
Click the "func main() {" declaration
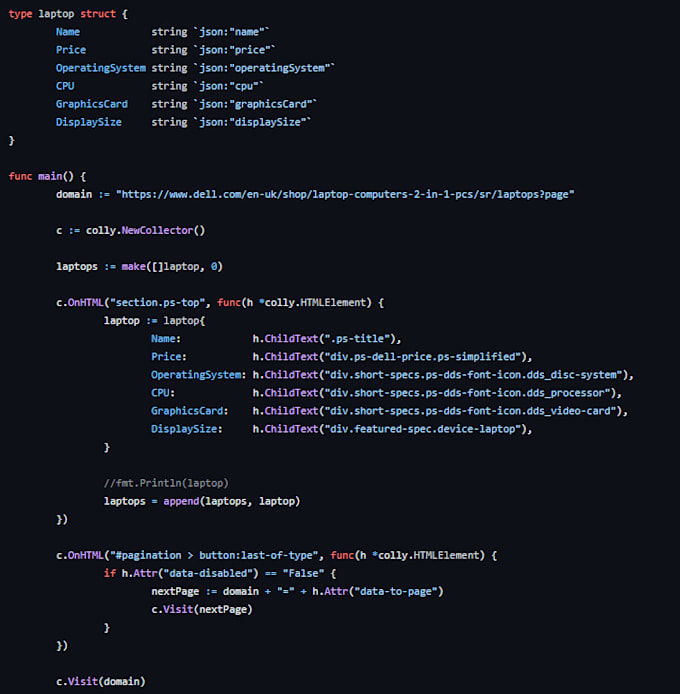[47, 176]
